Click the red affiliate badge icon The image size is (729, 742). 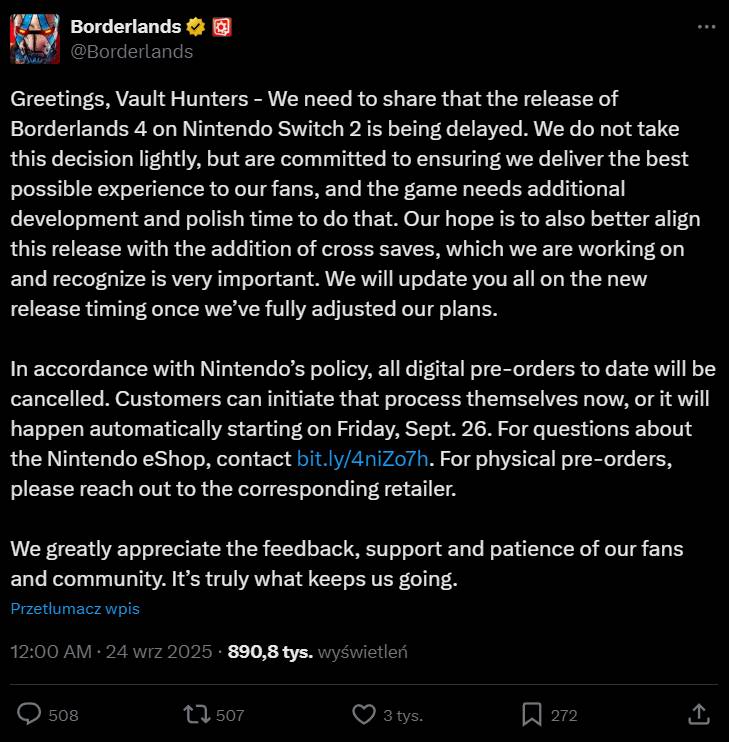(222, 27)
